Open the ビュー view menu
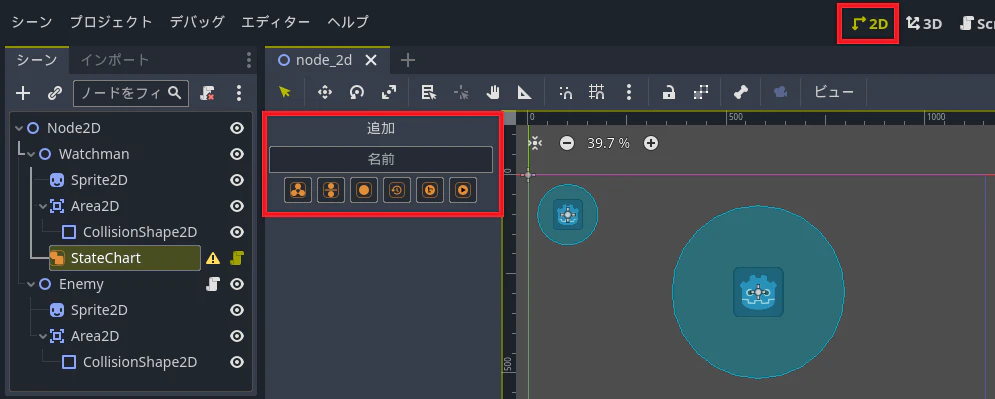The height and width of the screenshot is (399, 995). point(834,93)
